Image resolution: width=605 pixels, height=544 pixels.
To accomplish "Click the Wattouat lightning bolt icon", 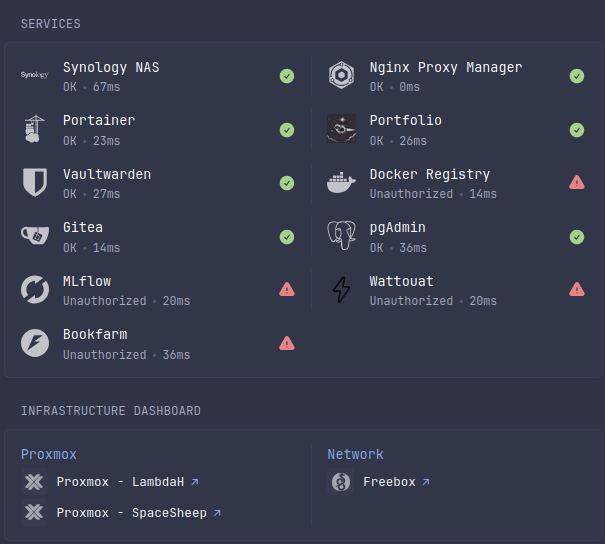I will (x=342, y=289).
